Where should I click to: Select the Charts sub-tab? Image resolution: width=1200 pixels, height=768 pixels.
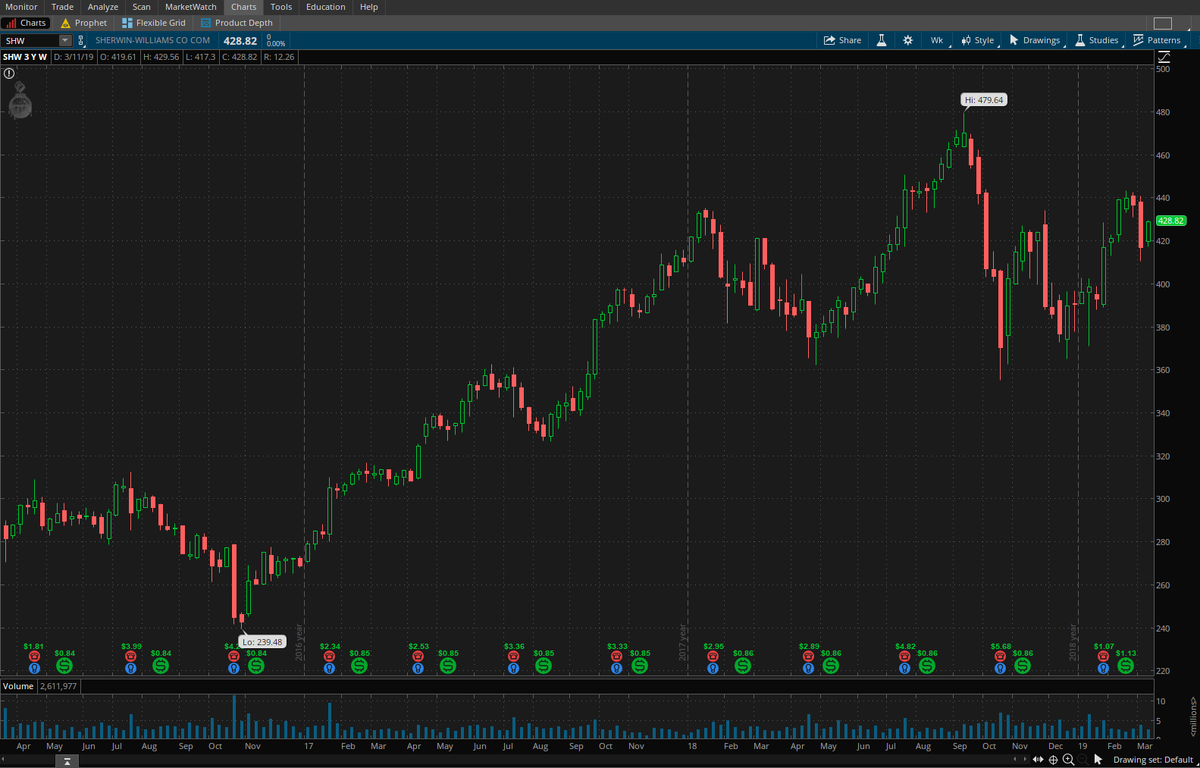[x=26, y=22]
